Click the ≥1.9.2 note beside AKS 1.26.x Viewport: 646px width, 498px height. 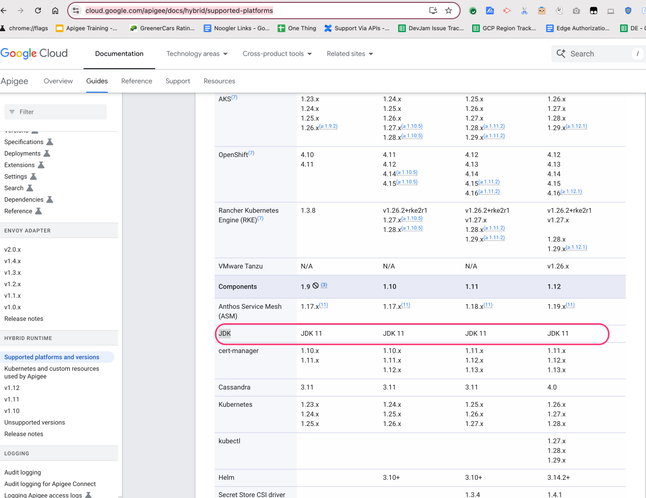328,126
